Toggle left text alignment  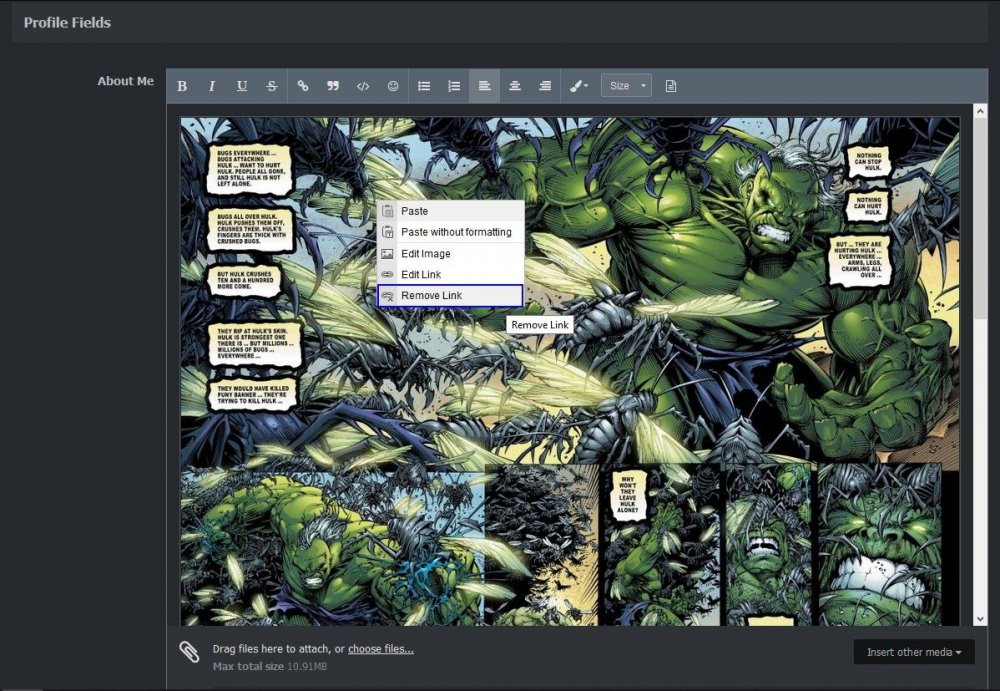click(485, 86)
